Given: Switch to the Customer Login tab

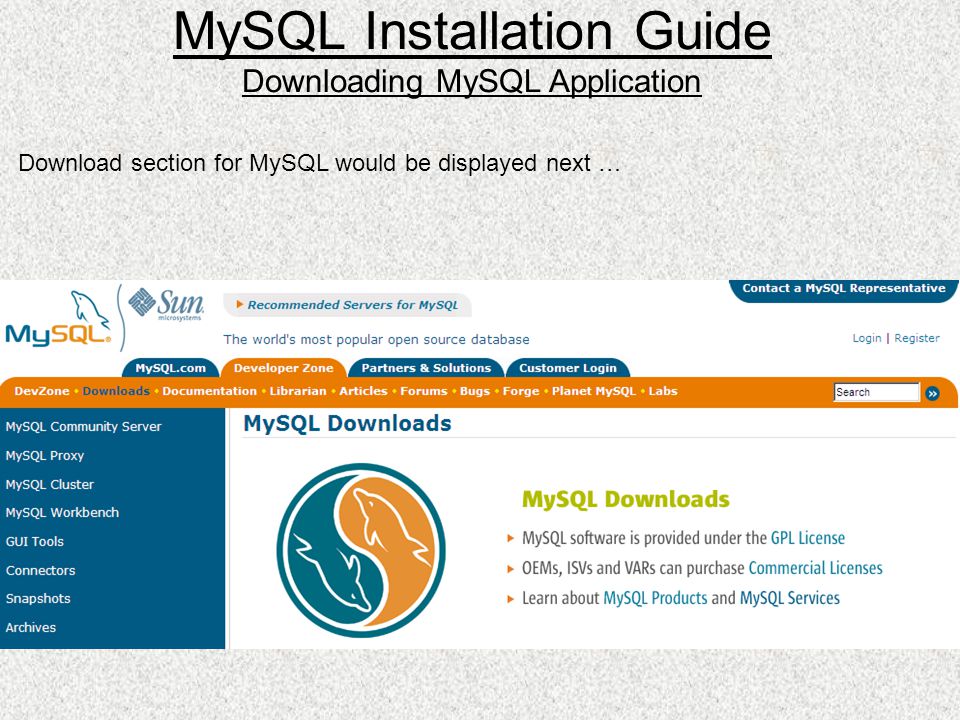Looking at the screenshot, I should pyautogui.click(x=568, y=368).
